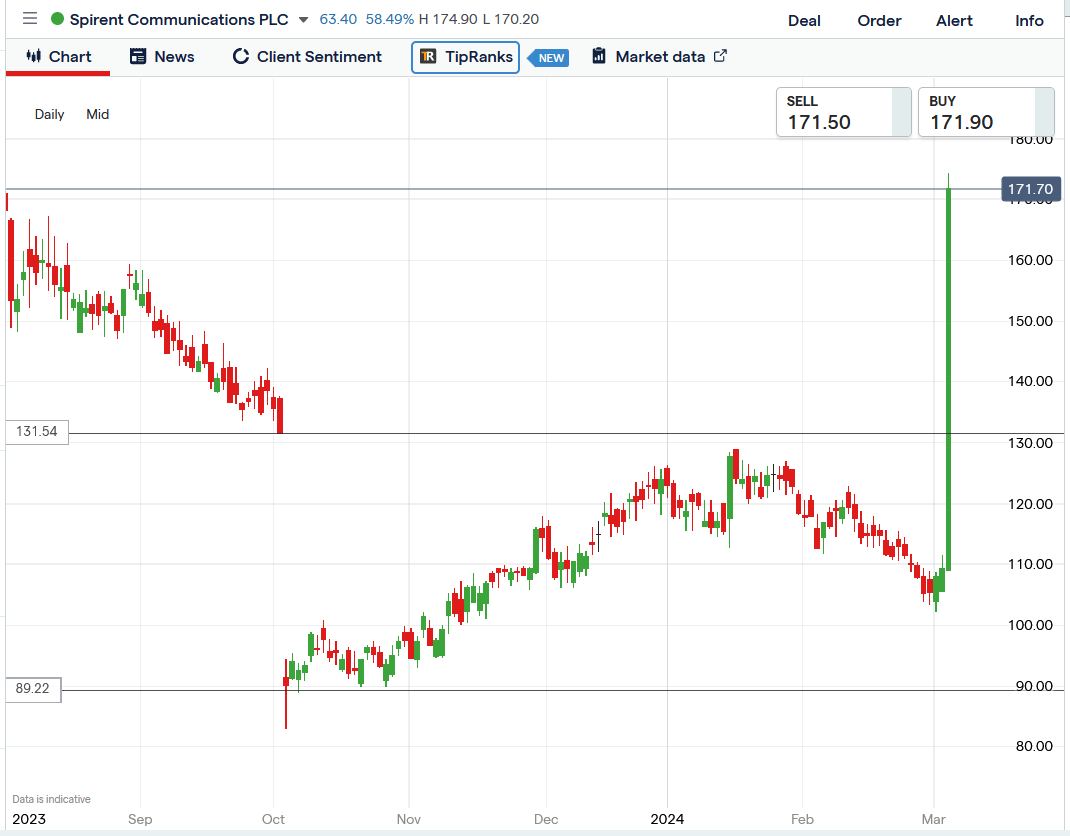Click the 80.00 price axis label
1070x836 pixels.
tap(1034, 746)
